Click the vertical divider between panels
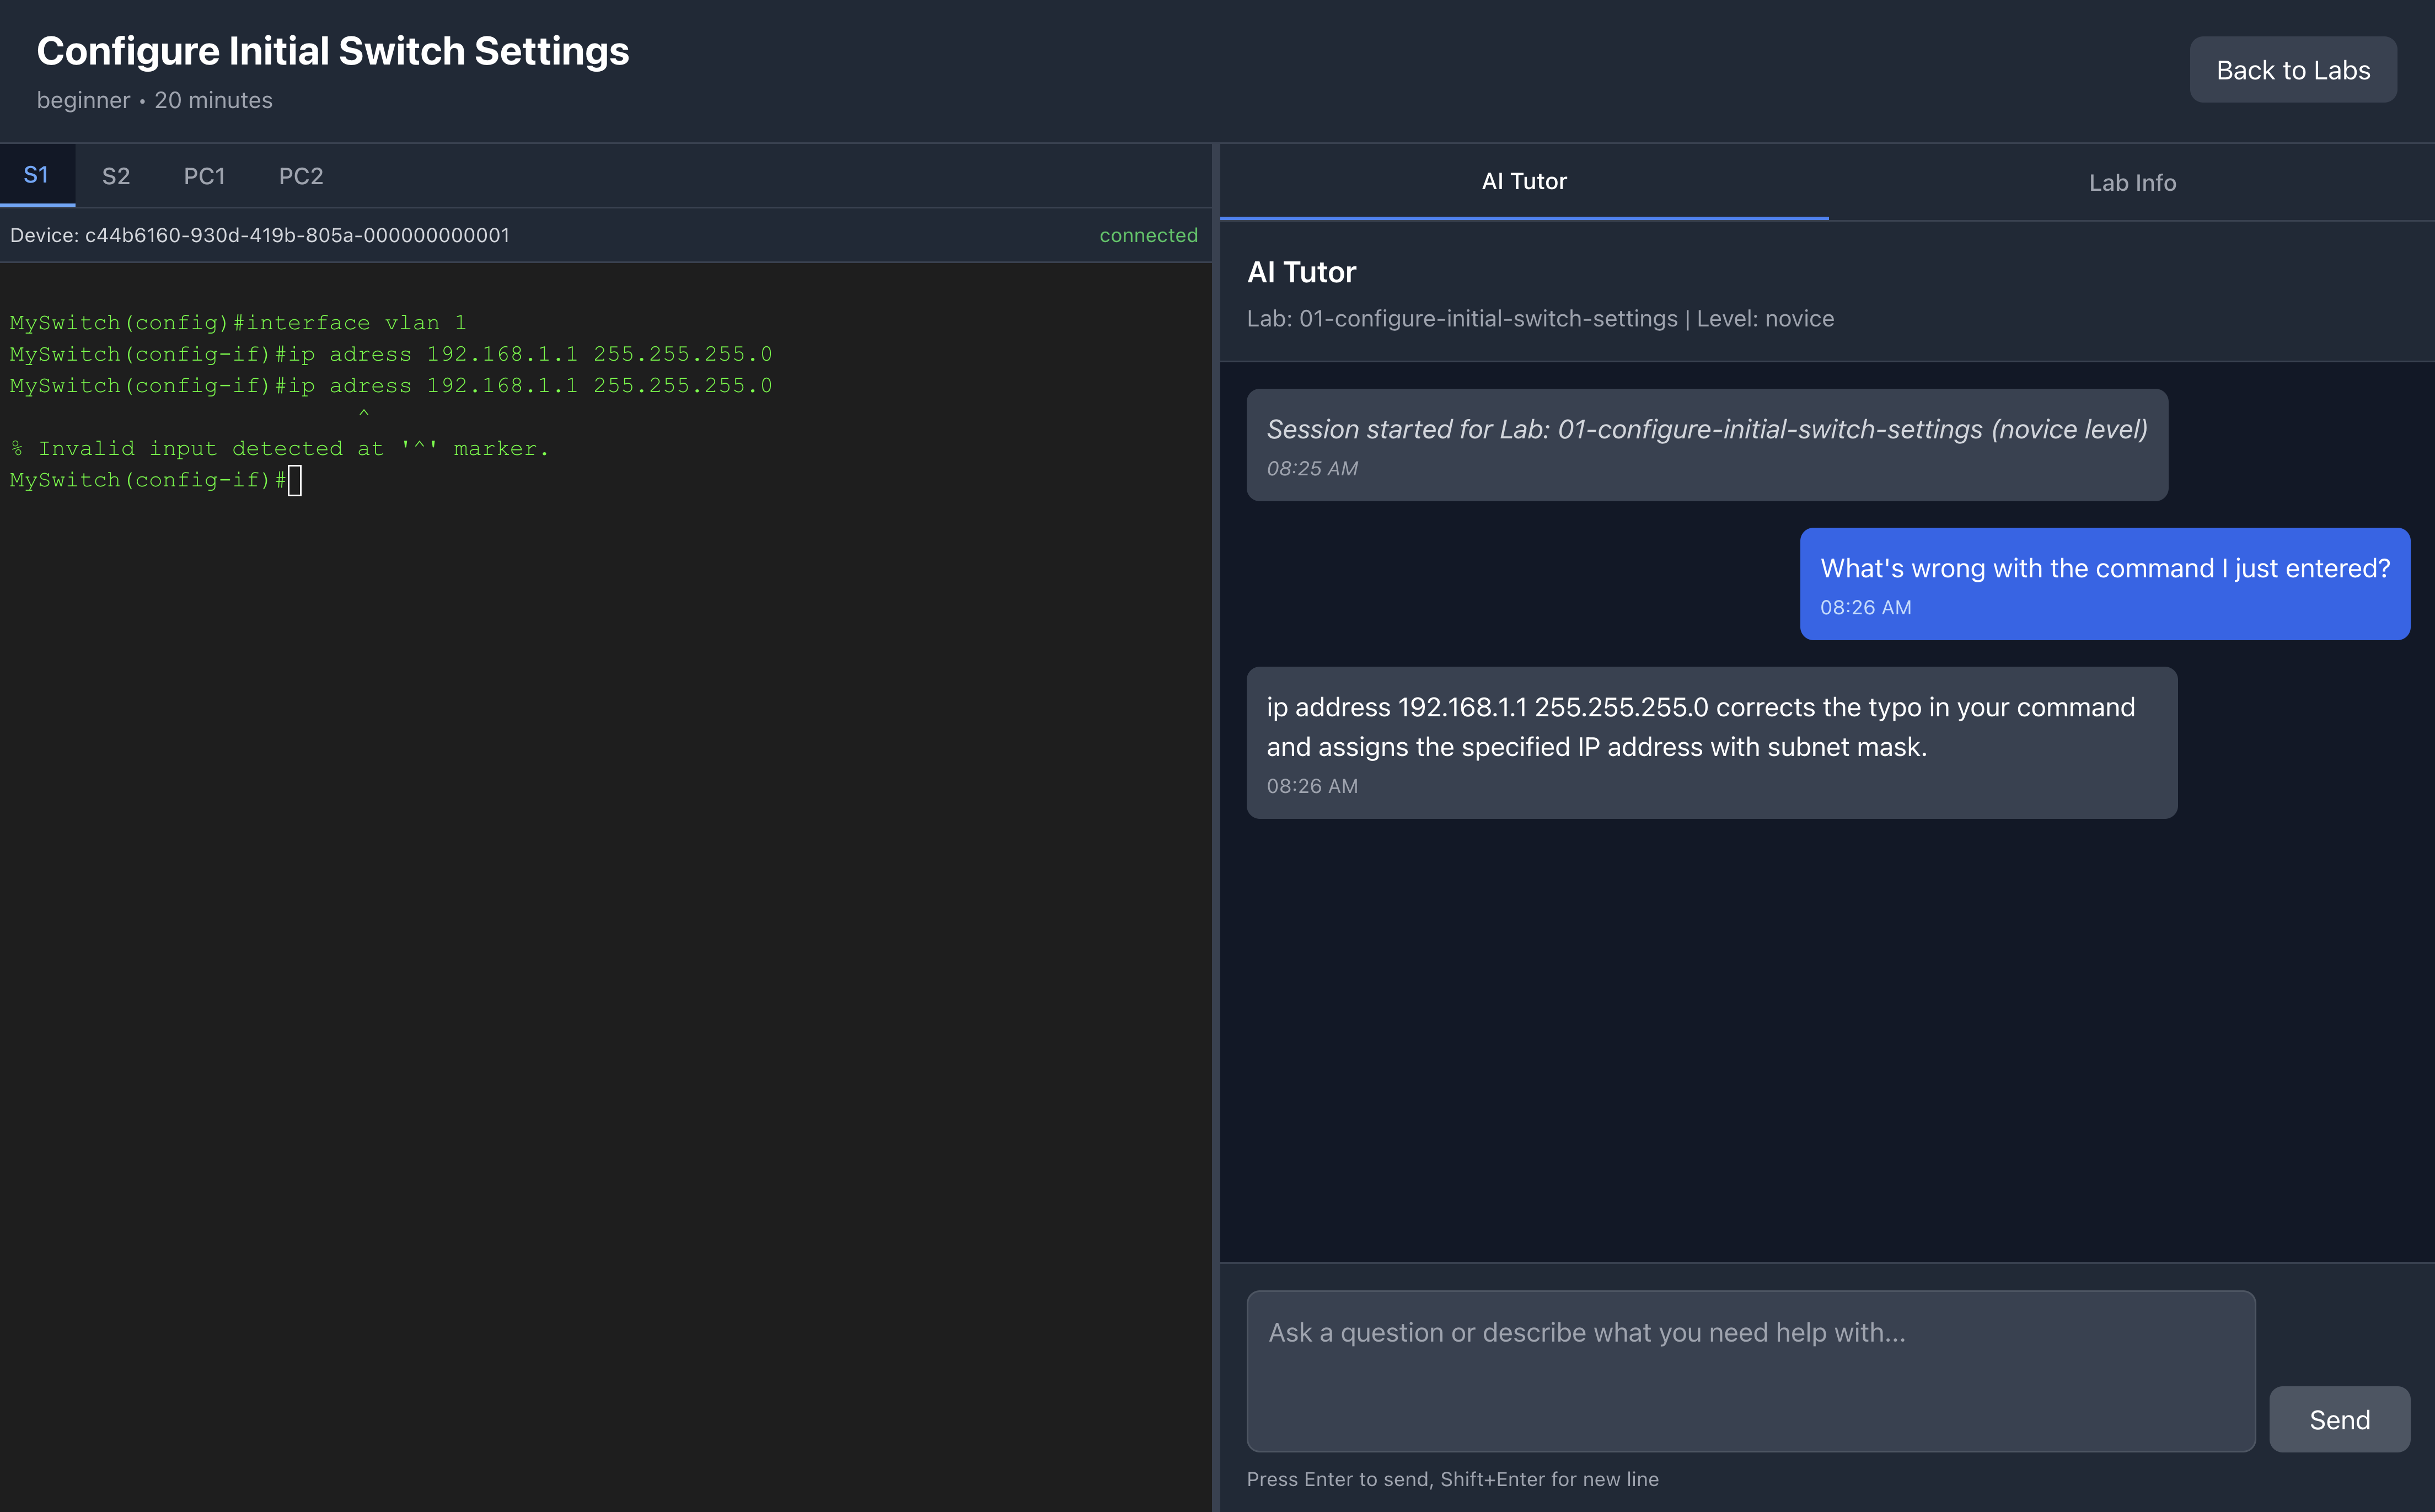The height and width of the screenshot is (1512, 2435). 1215,800
